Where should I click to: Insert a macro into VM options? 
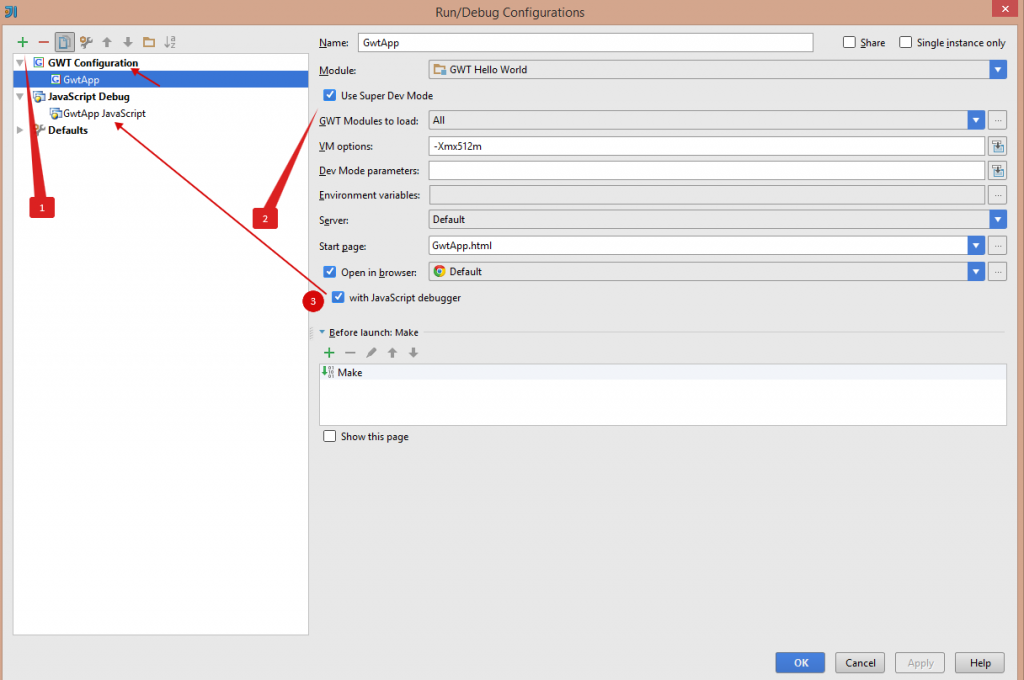(996, 145)
